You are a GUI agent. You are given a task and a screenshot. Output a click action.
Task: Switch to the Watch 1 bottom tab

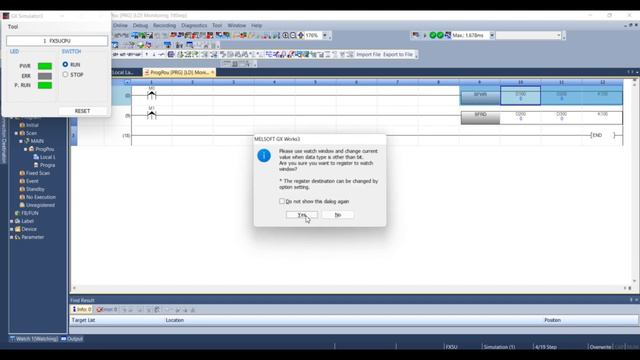click(34, 339)
